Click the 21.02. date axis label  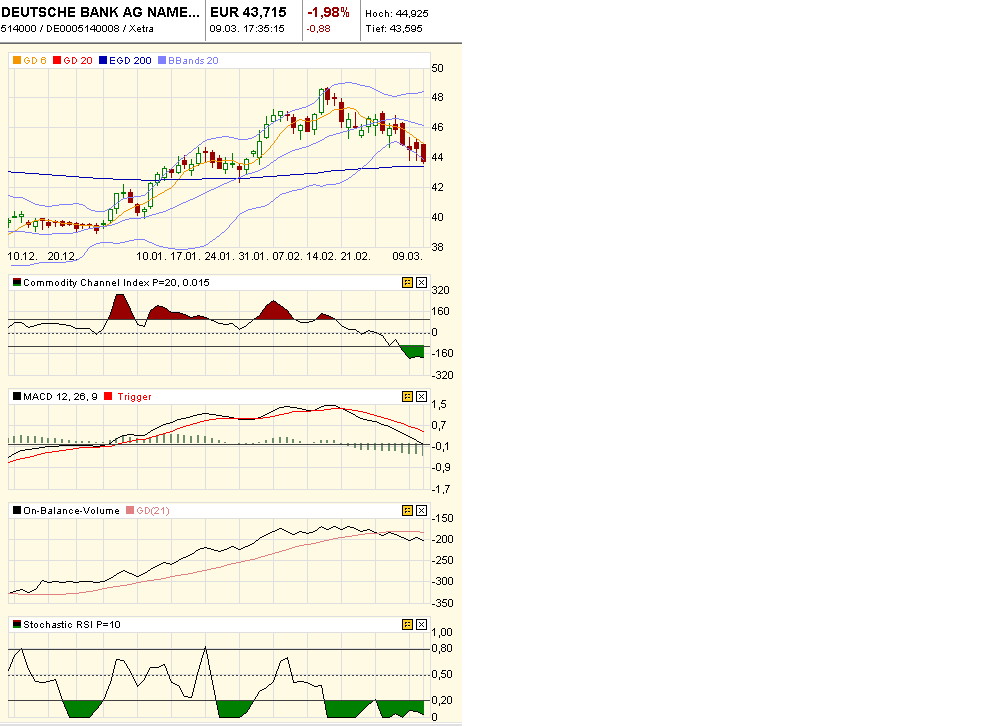click(x=356, y=256)
